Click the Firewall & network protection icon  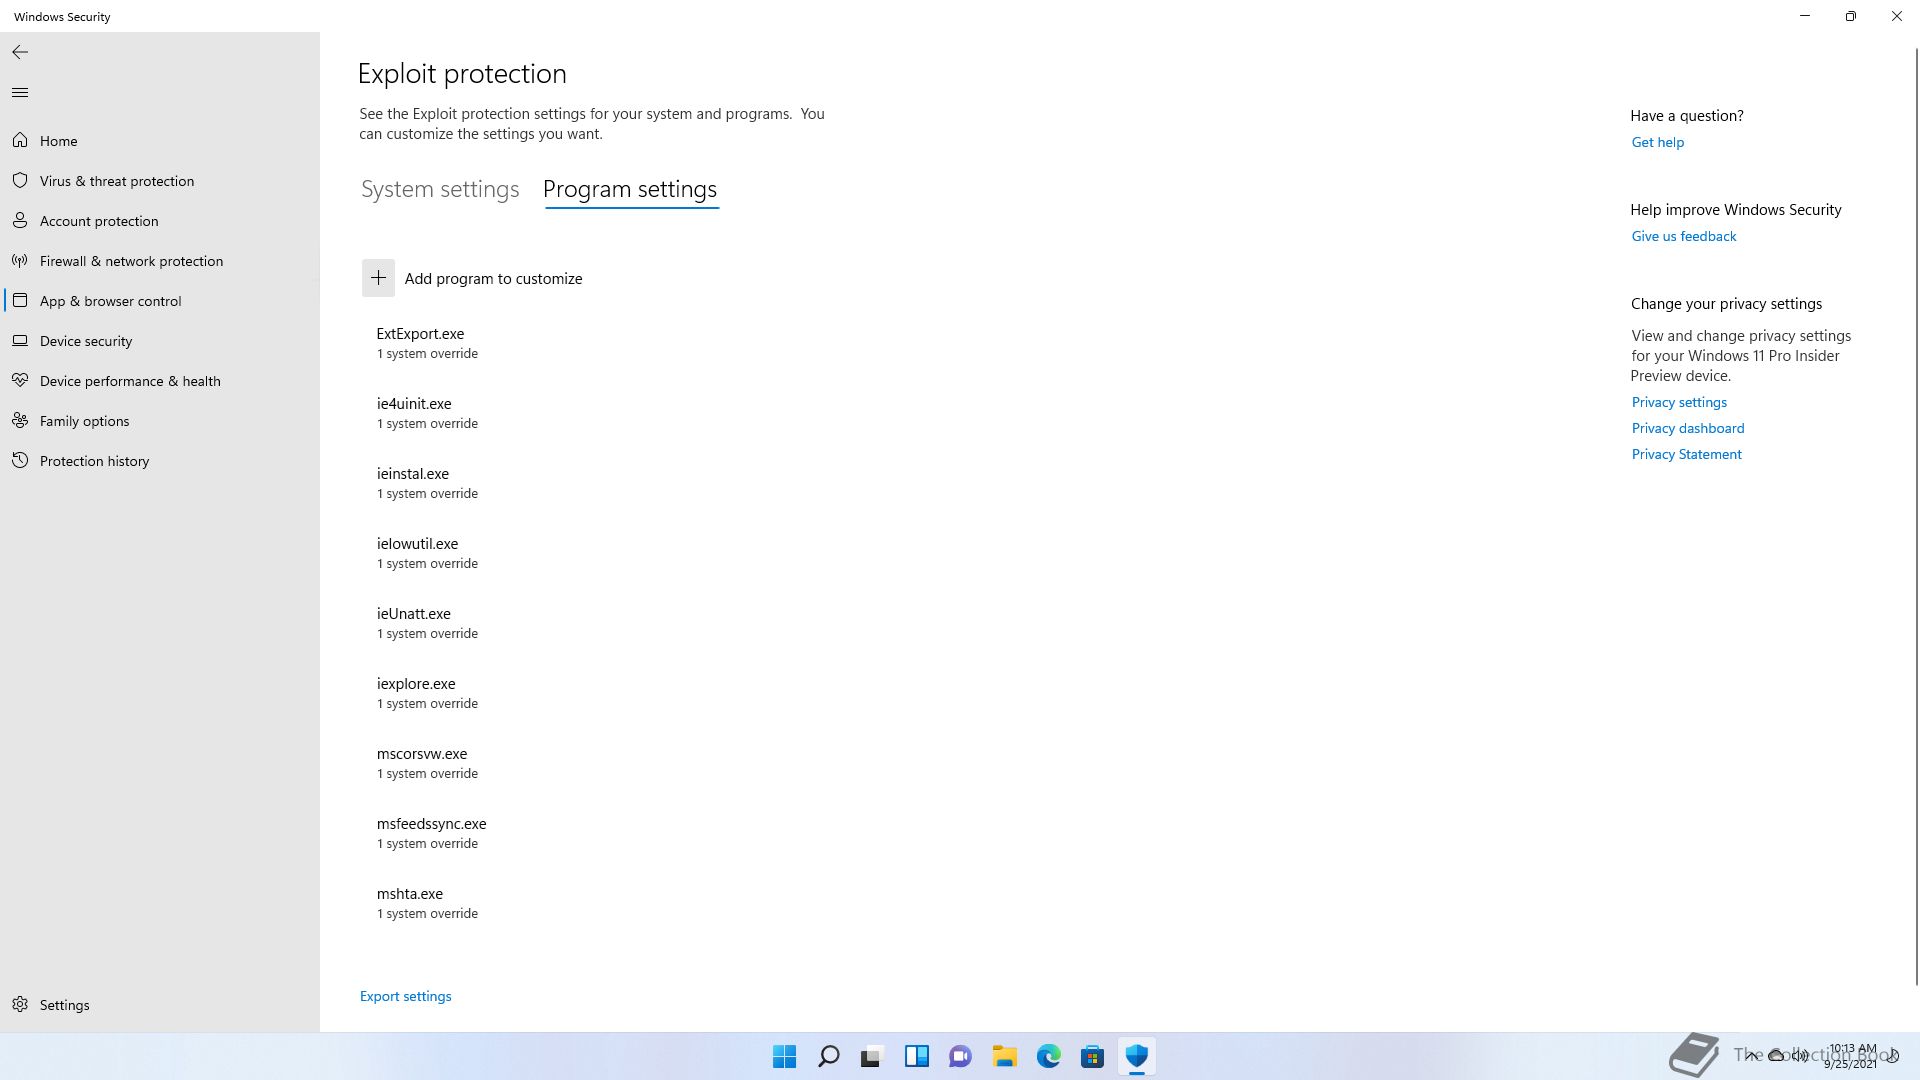click(x=20, y=261)
